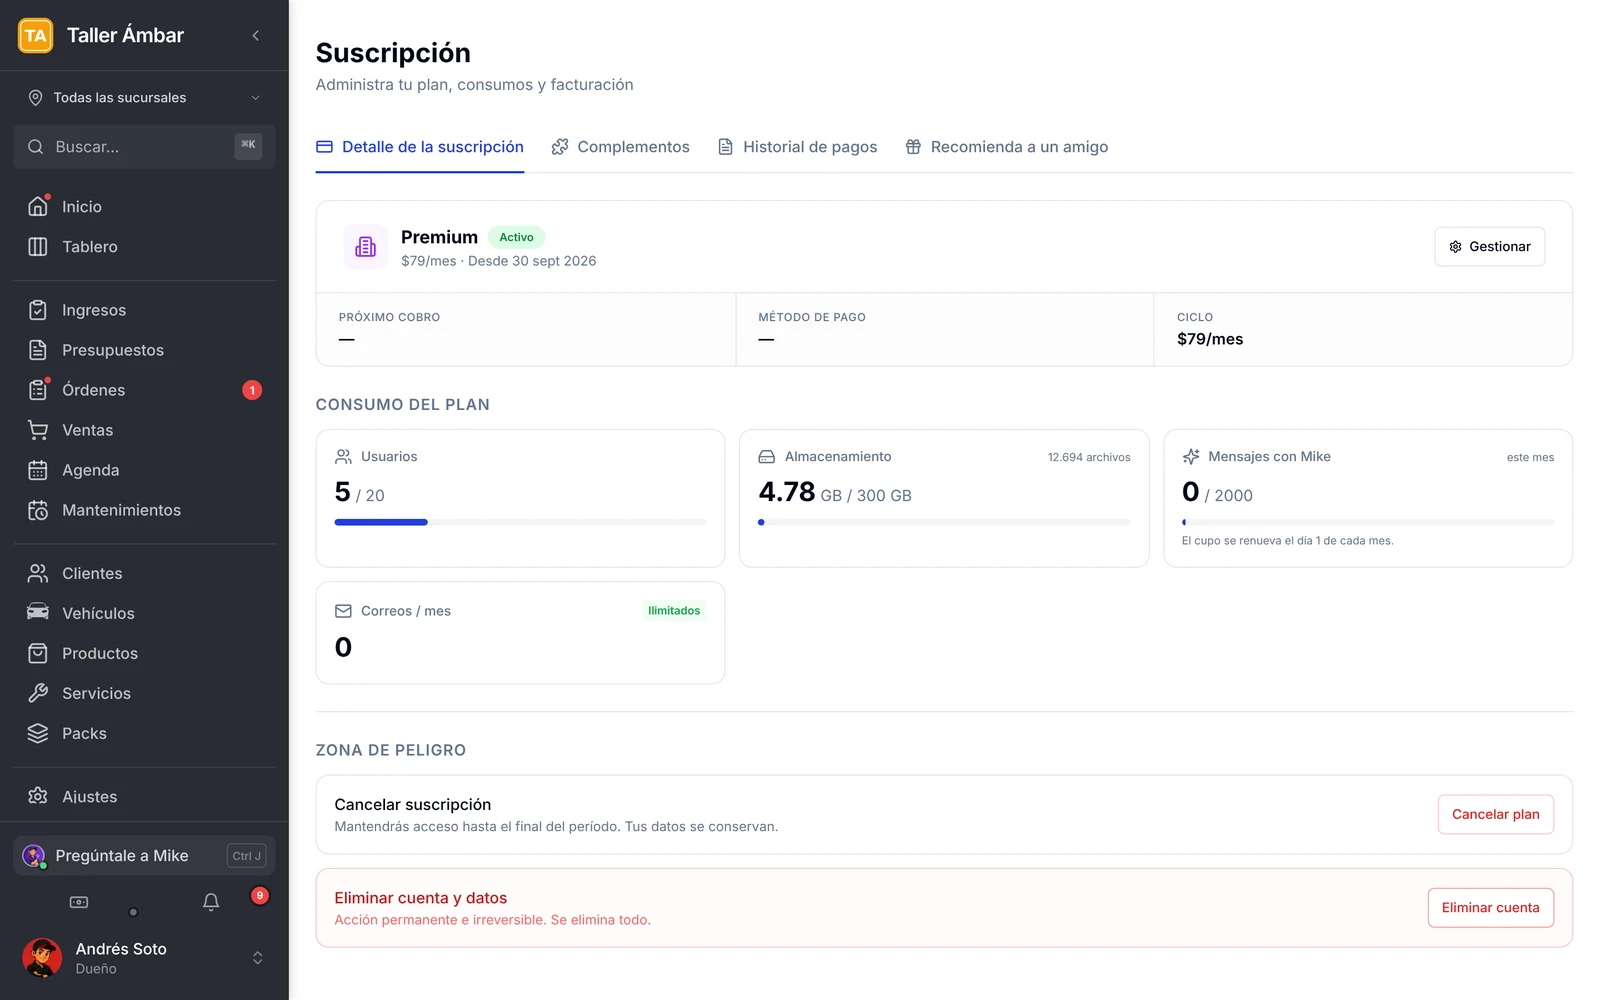
Task: Open the Packs section
Action: [144, 733]
